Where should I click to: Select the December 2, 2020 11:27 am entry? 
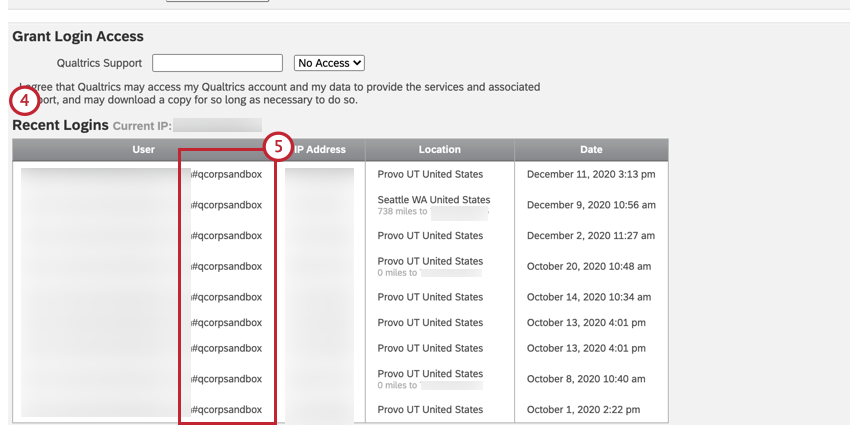click(x=590, y=236)
